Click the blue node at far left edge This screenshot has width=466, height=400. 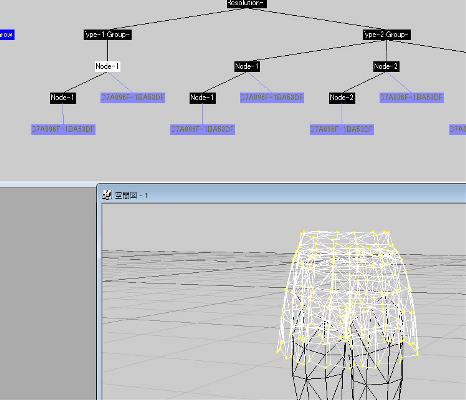tap(7, 35)
